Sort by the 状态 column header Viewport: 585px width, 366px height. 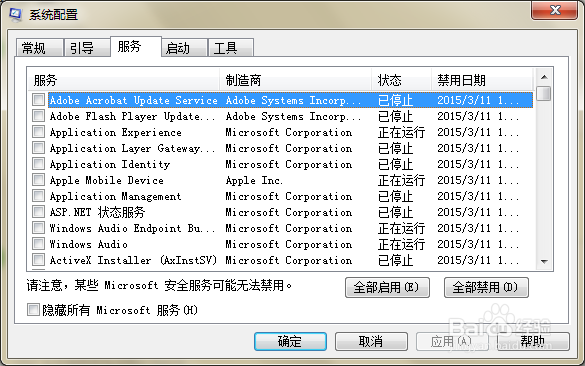pos(401,80)
